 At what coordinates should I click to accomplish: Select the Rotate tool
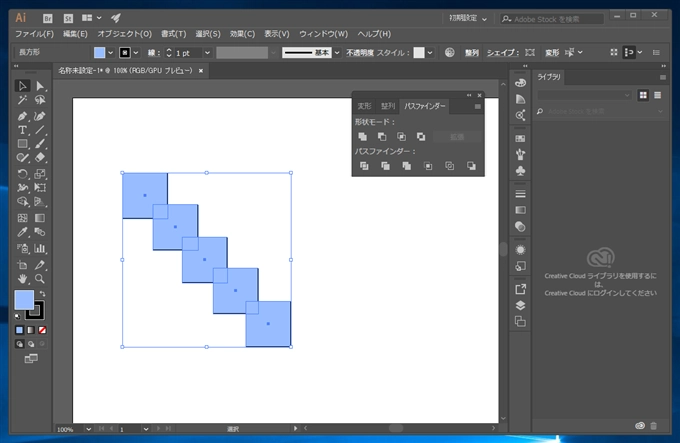[x=23, y=174]
